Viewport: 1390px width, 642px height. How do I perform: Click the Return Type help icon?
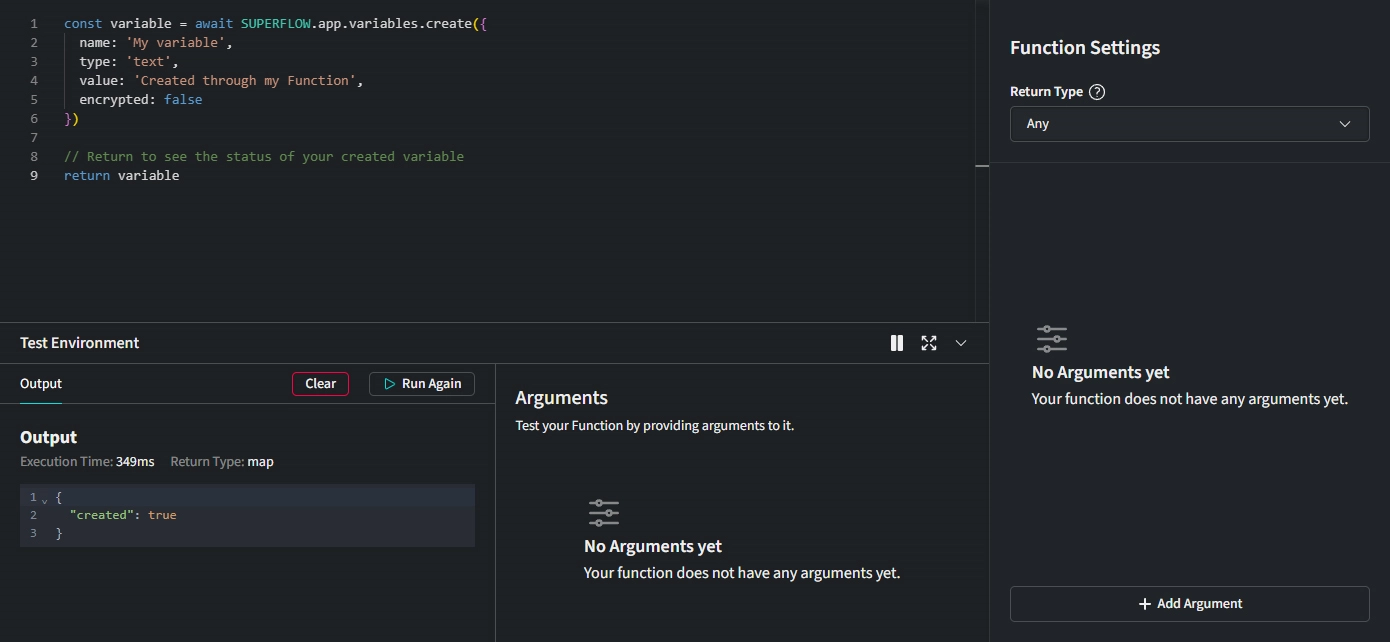1097,92
